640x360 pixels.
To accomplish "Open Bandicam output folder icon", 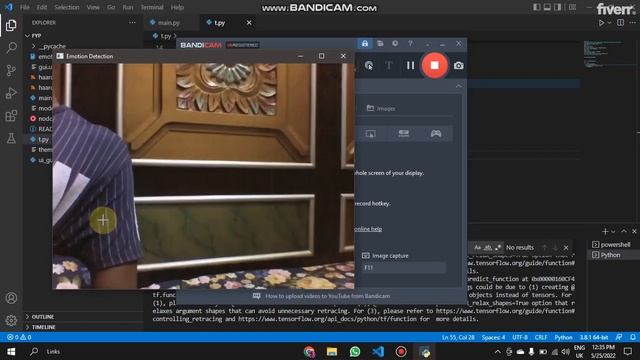I will click(380, 43).
